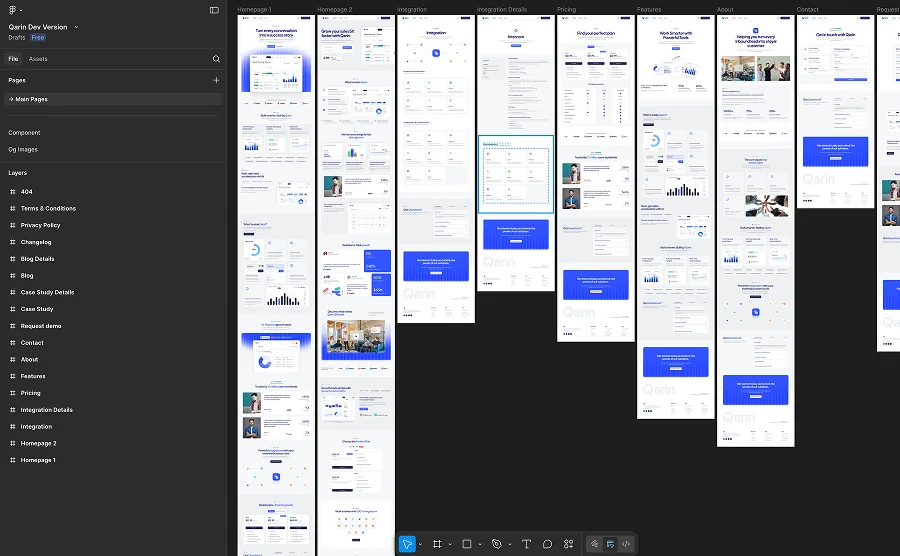Switch to Dev Mode code toggle
Viewport: 900px width, 556px height.
point(626,544)
